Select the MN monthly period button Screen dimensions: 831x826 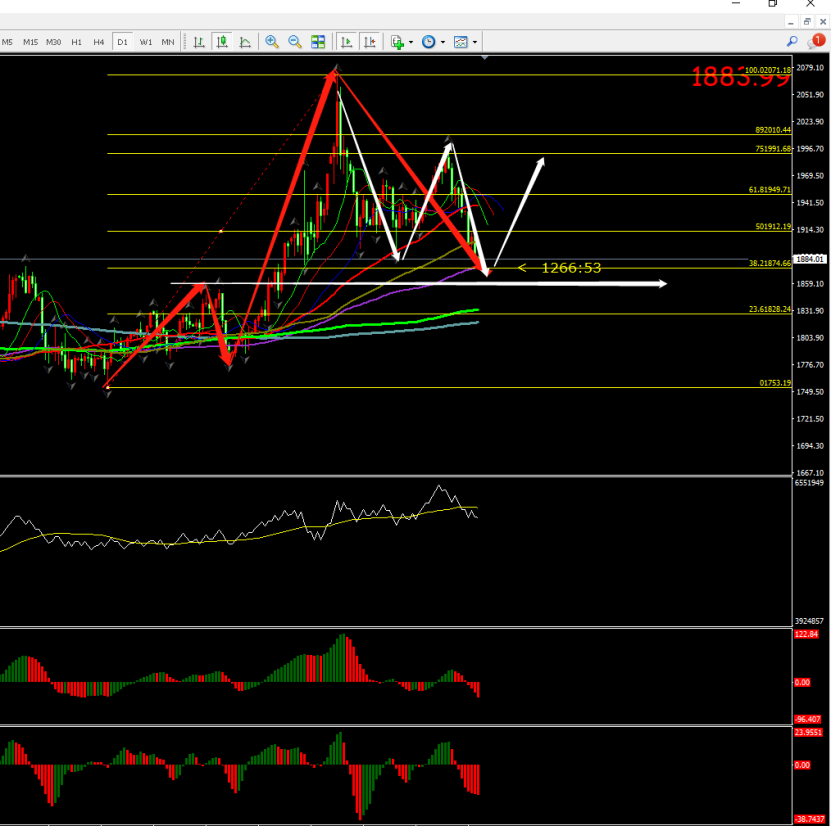click(168, 42)
